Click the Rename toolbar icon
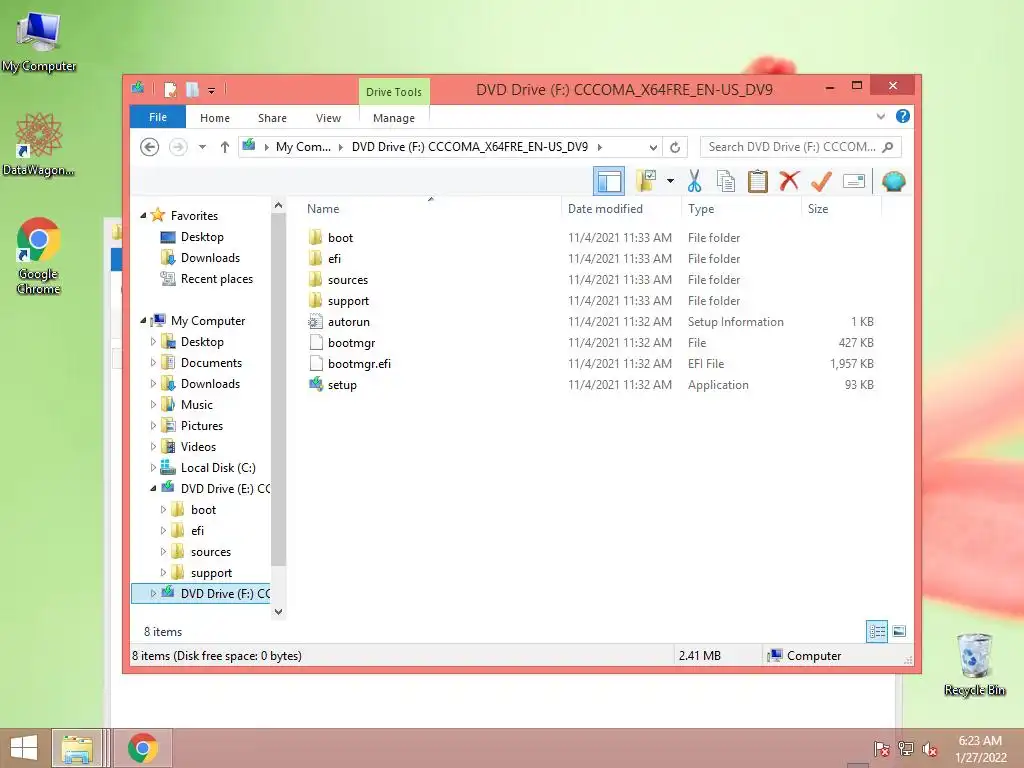The width and height of the screenshot is (1024, 768). point(854,181)
